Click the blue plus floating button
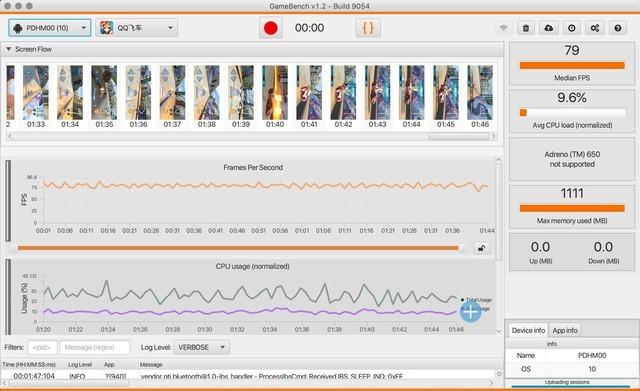This screenshot has width=640, height=391. click(x=471, y=312)
